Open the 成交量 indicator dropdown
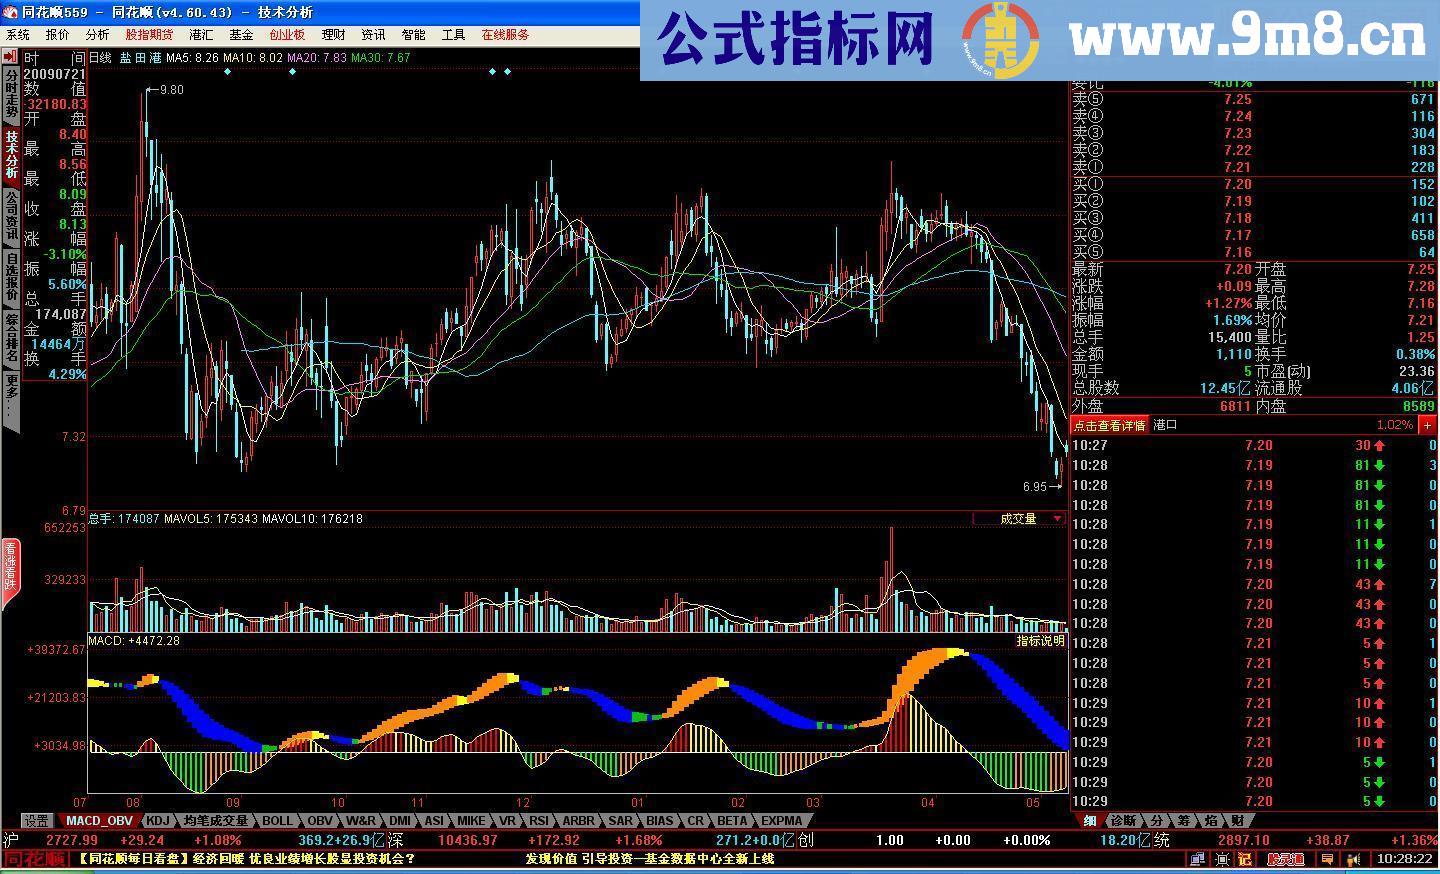 1019,519
